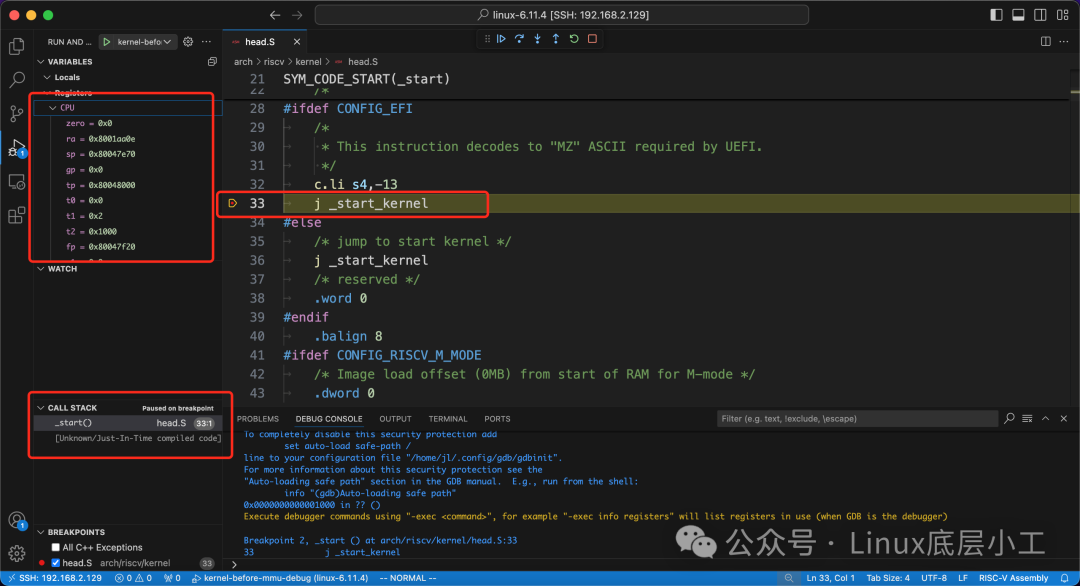Switch to the PROBLEMS panel tab
This screenshot has width=1080, height=586.
(258, 419)
